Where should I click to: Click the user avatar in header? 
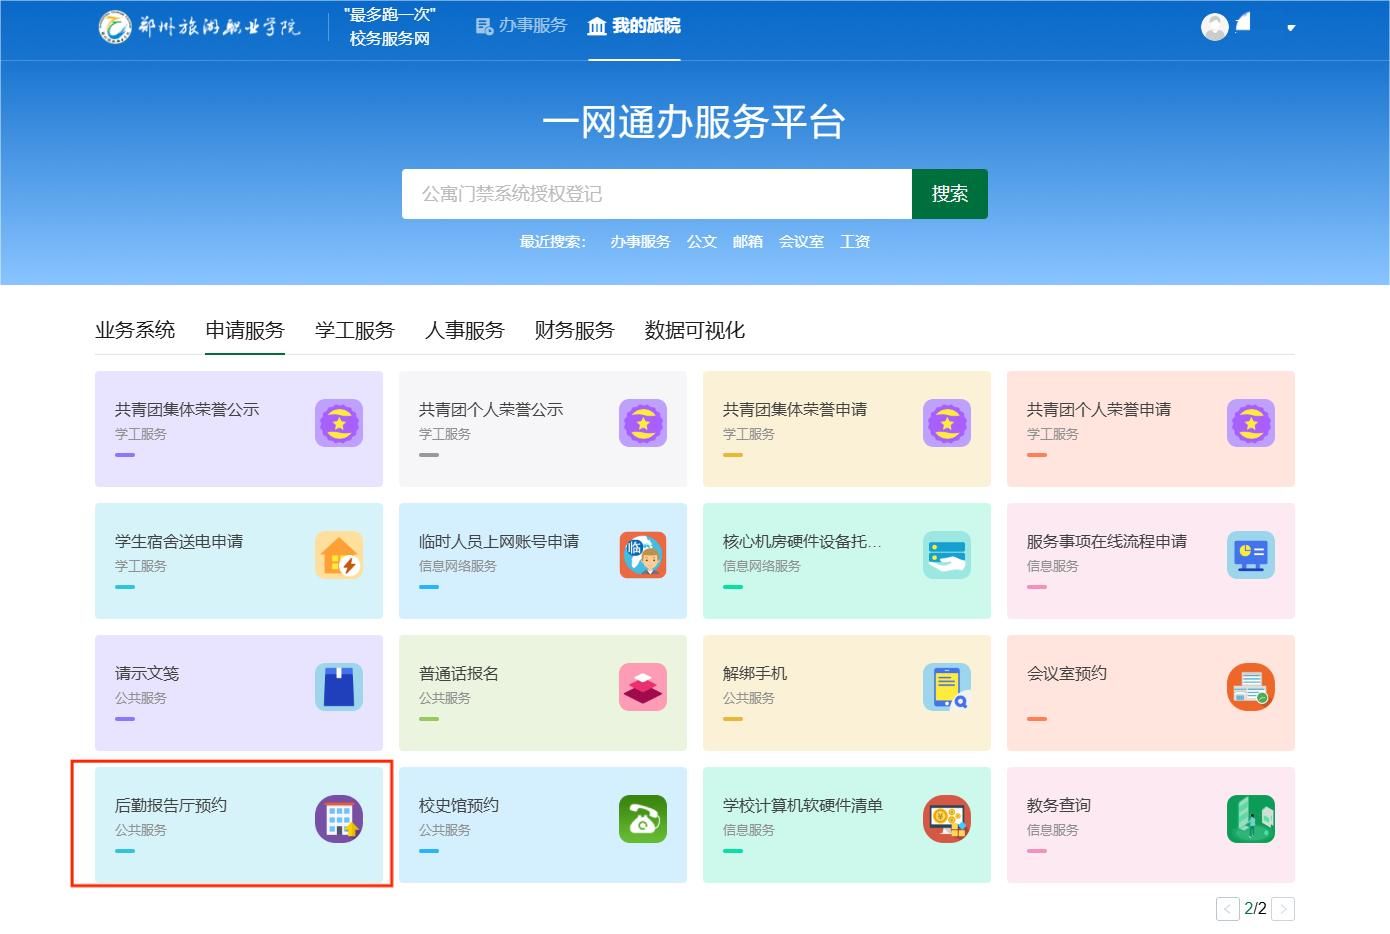[x=1214, y=27]
